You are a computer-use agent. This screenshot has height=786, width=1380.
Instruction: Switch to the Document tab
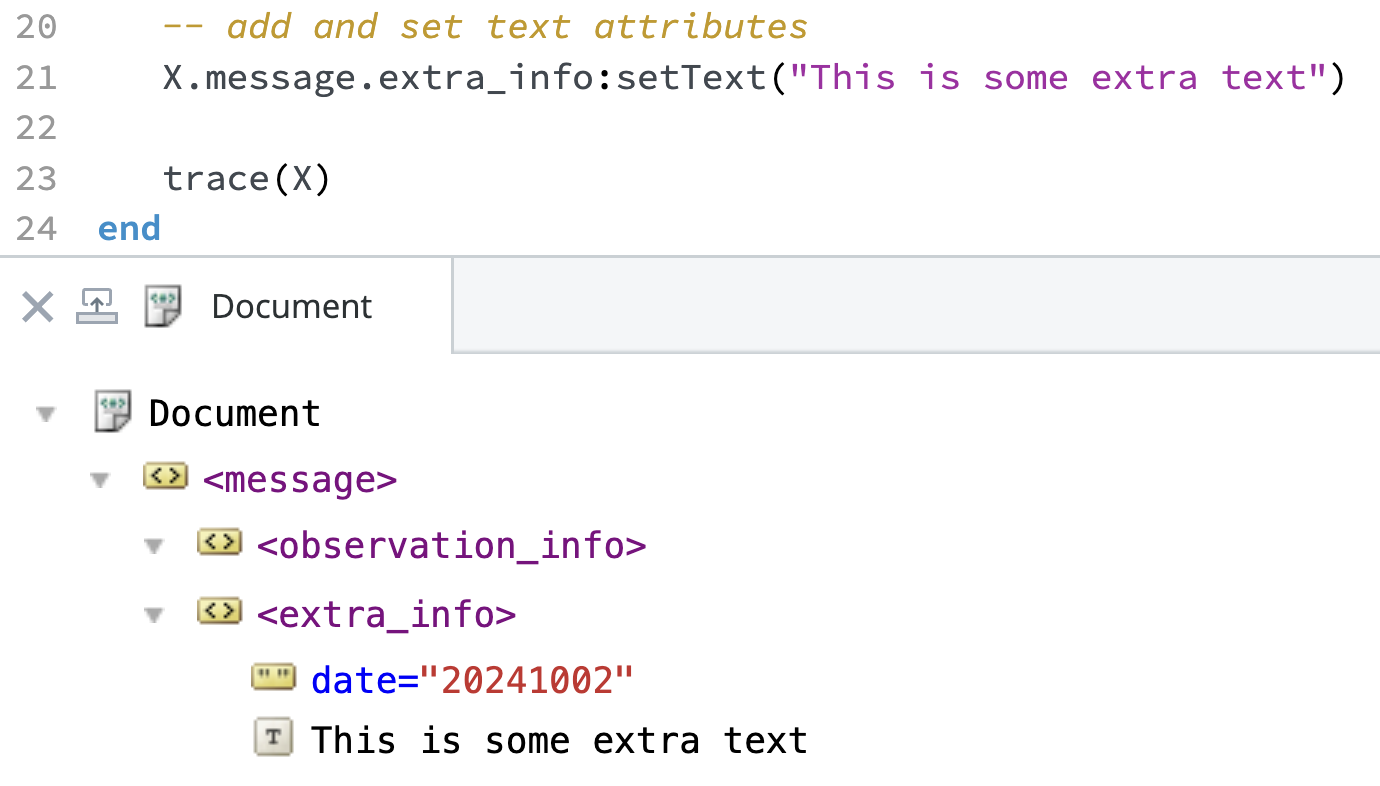(x=292, y=306)
